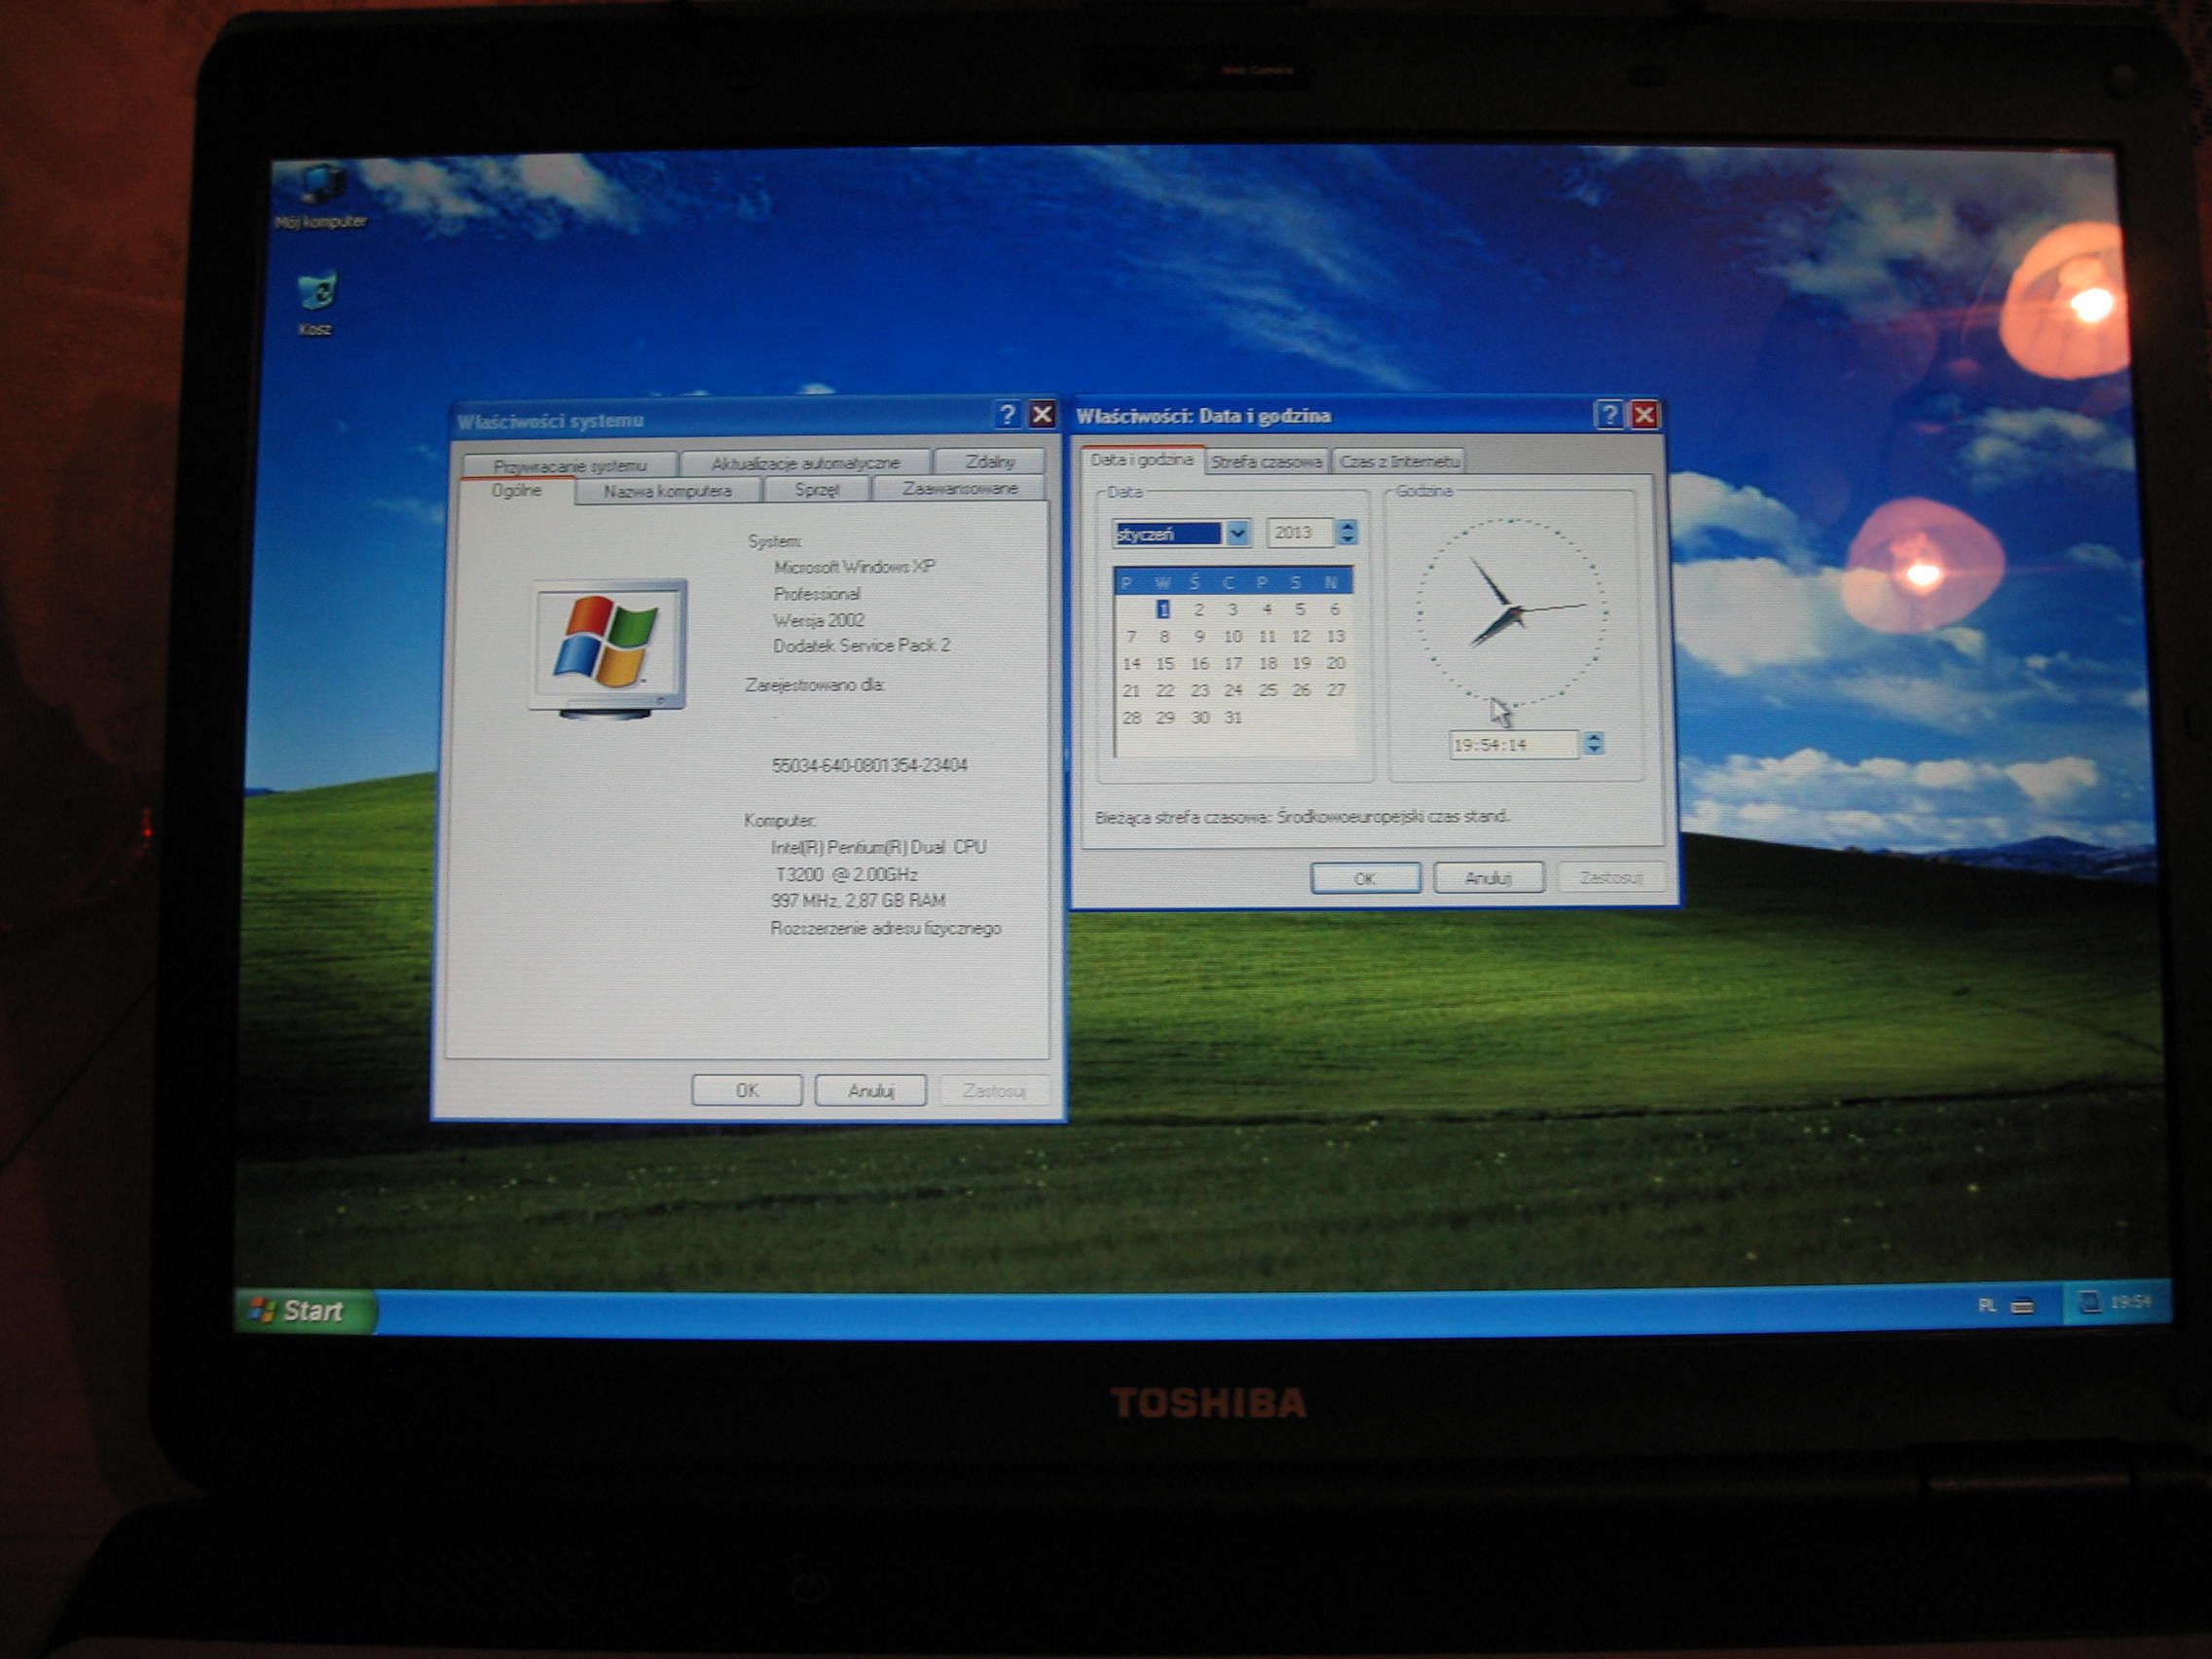This screenshot has height=1659, width=2212.
Task: Decrease the year with the down arrow
Action: [1347, 539]
